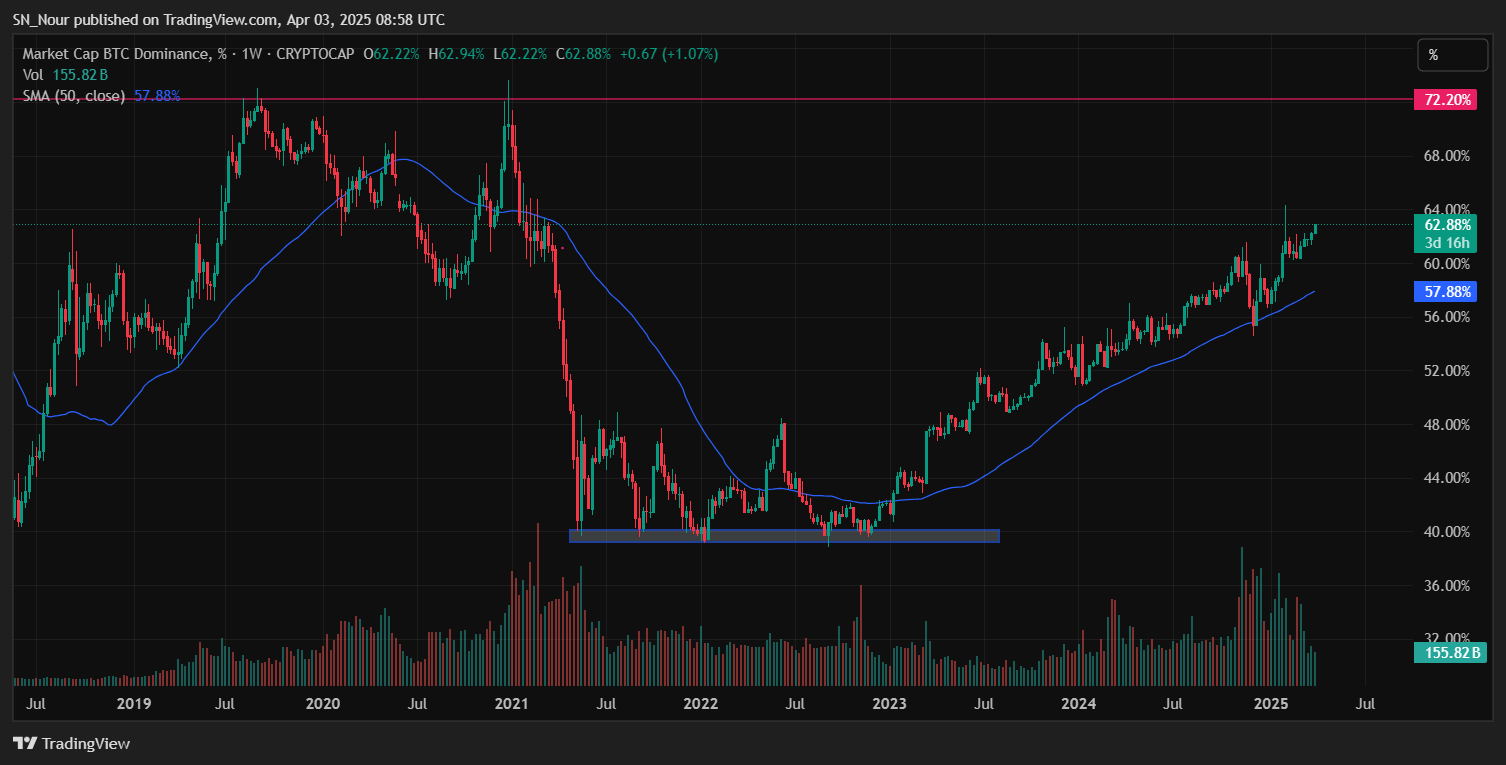Click the Vol indicator legend label
Screen dimensions: 1506x765
(33, 75)
